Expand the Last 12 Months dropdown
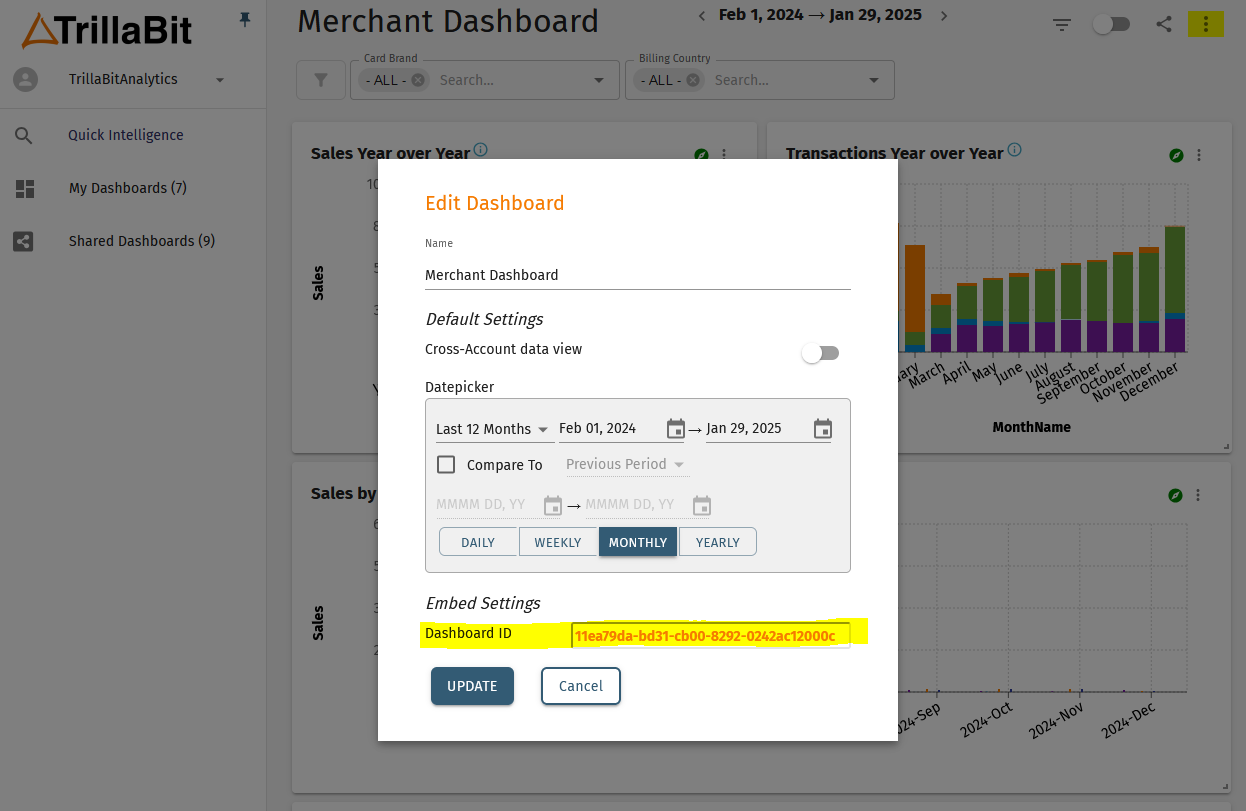Image resolution: width=1246 pixels, height=811 pixels. point(493,429)
